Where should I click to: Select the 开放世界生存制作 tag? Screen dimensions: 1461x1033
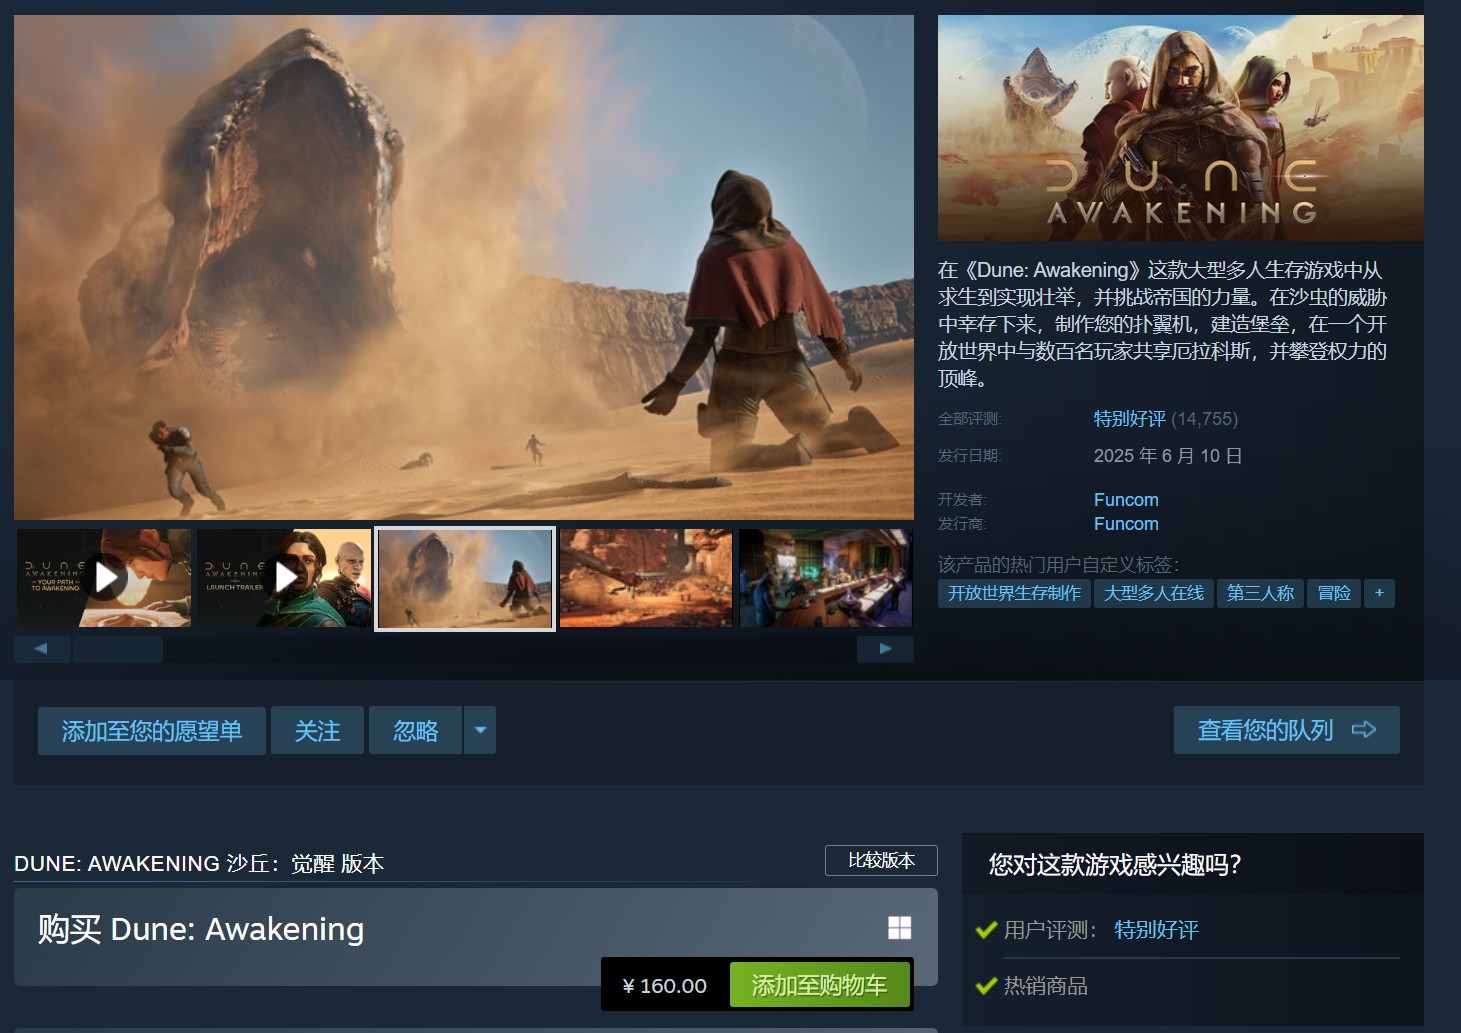pyautogui.click(x=1014, y=593)
